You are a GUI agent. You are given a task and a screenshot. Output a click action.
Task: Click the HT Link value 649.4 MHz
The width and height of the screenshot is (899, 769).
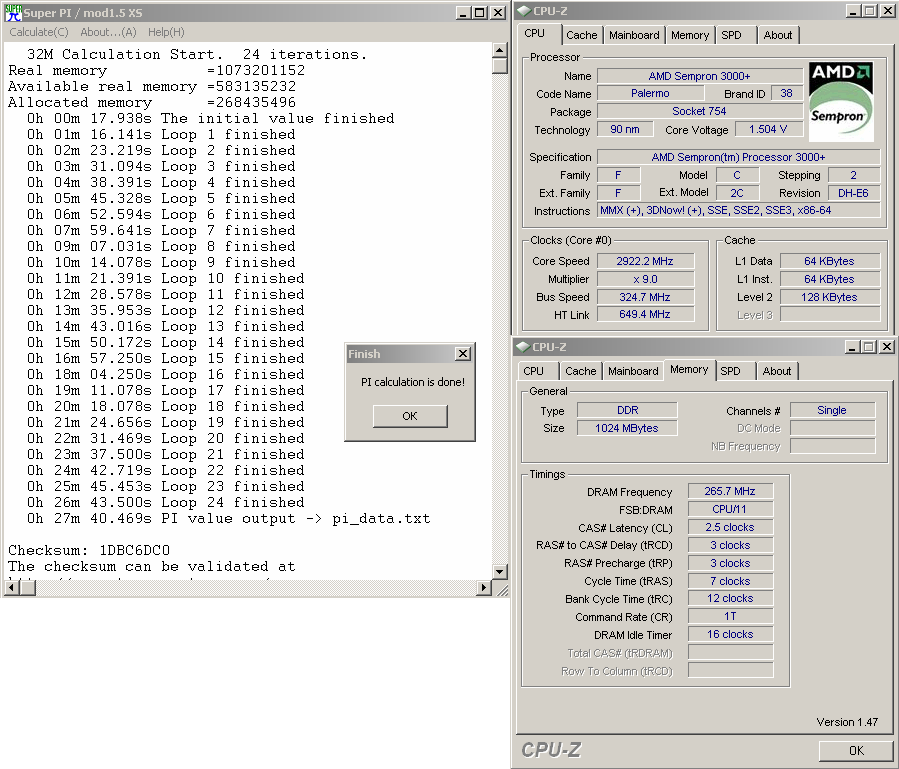(645, 314)
